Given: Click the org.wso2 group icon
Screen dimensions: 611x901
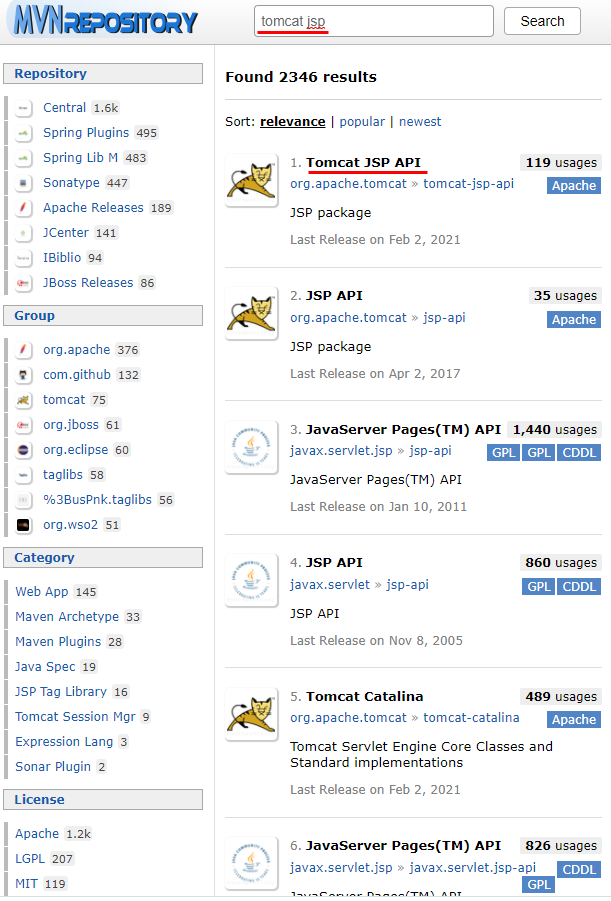Looking at the screenshot, I should click(23, 525).
